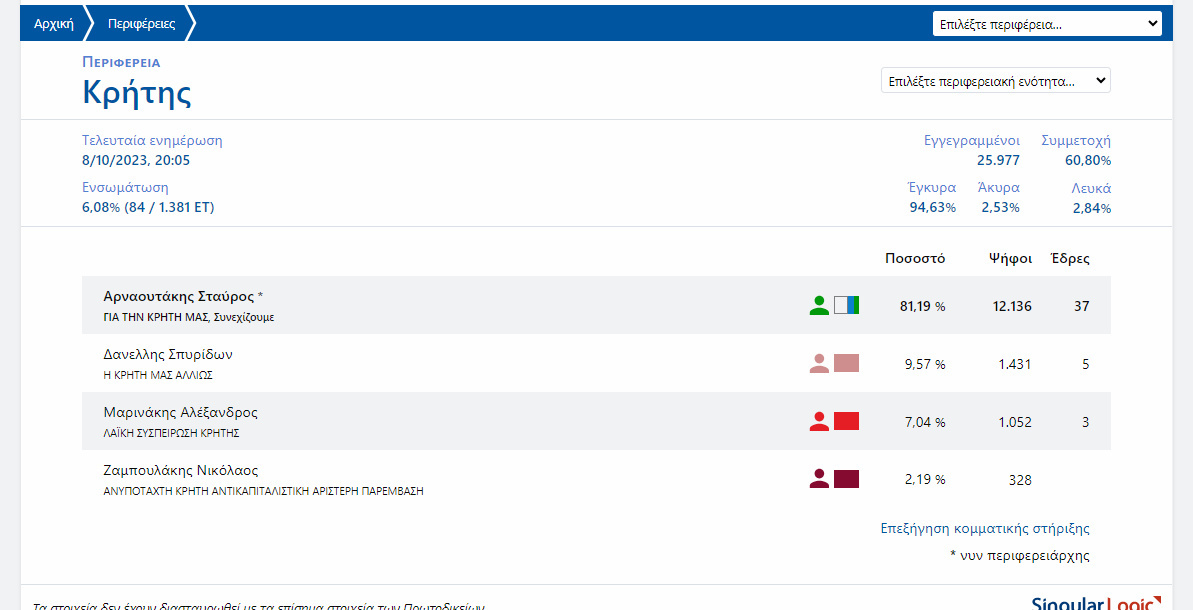The image size is (1193, 610).
Task: Click the green person icon for Αρναουτάκης
Action: pos(819,306)
